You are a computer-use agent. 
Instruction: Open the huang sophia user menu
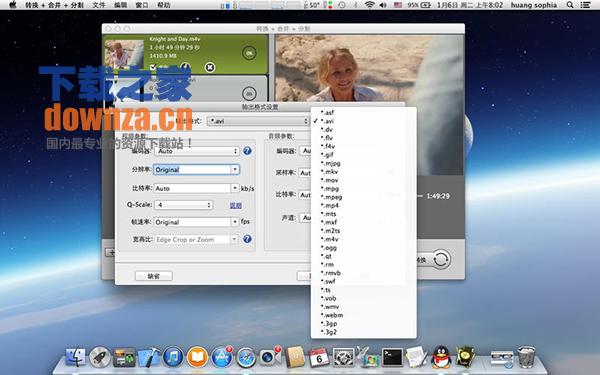coord(533,5)
